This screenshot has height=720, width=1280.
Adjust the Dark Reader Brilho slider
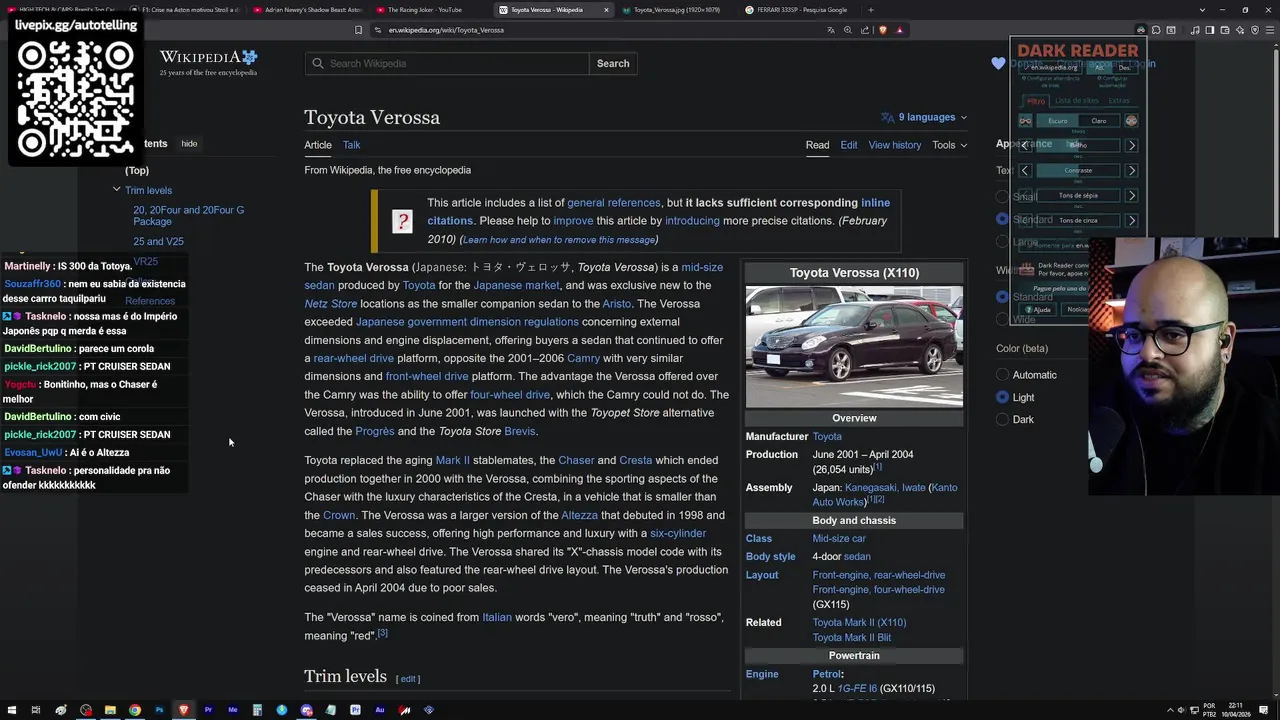click(1078, 146)
